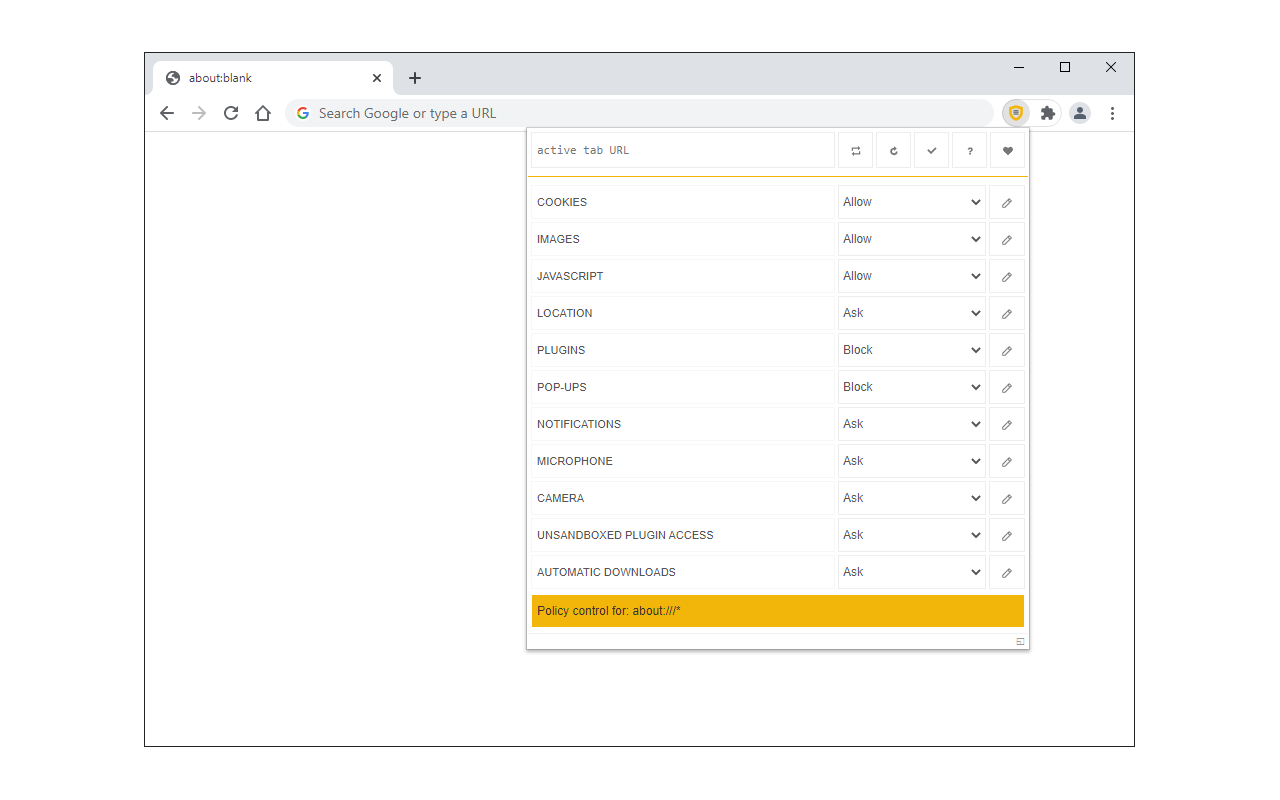Screen dimensions: 1280x800
Task: Click the heart icon in popup toolbar
Action: point(1008,151)
